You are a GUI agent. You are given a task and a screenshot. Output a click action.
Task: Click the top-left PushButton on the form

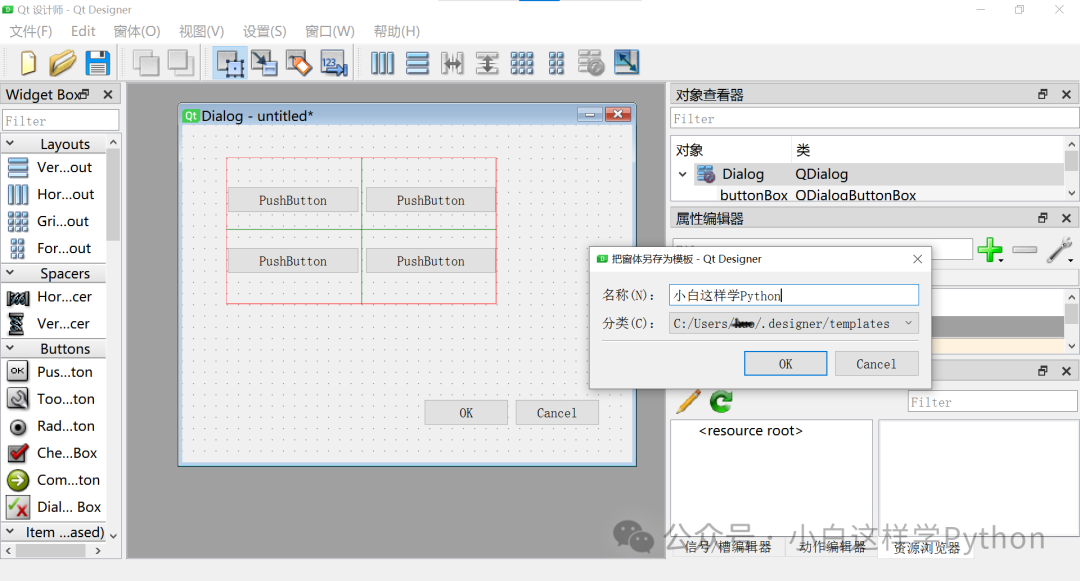coord(293,200)
